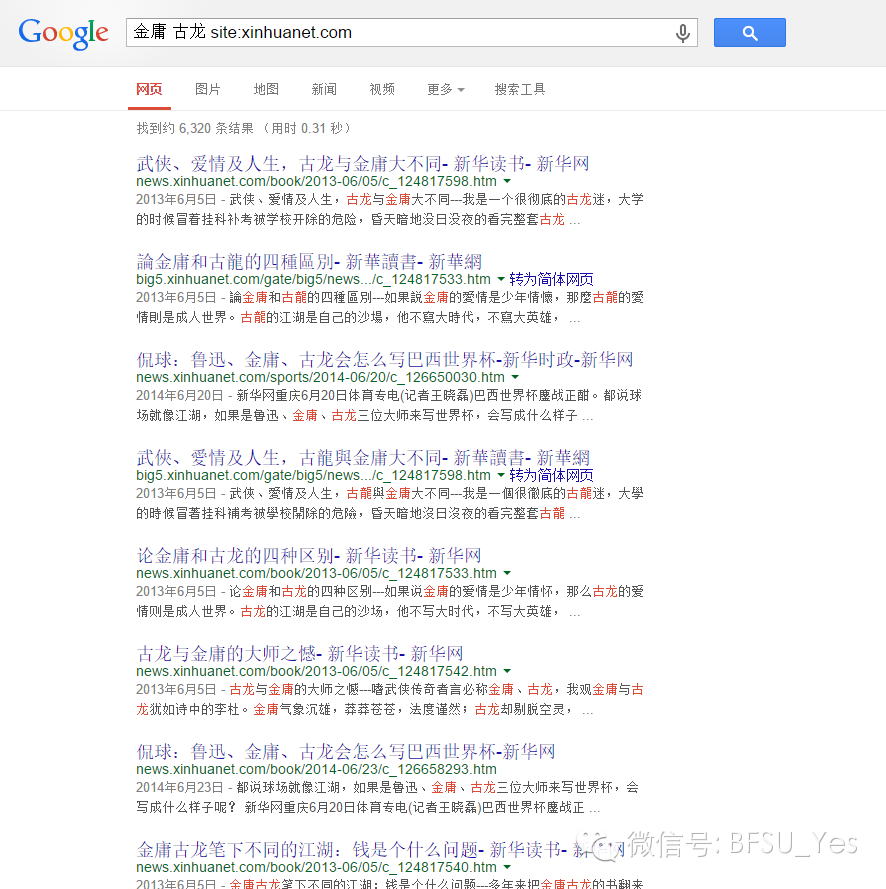Activate voice search microphone icon
Viewport: 886px width, 889px height.
pyautogui.click(x=682, y=33)
